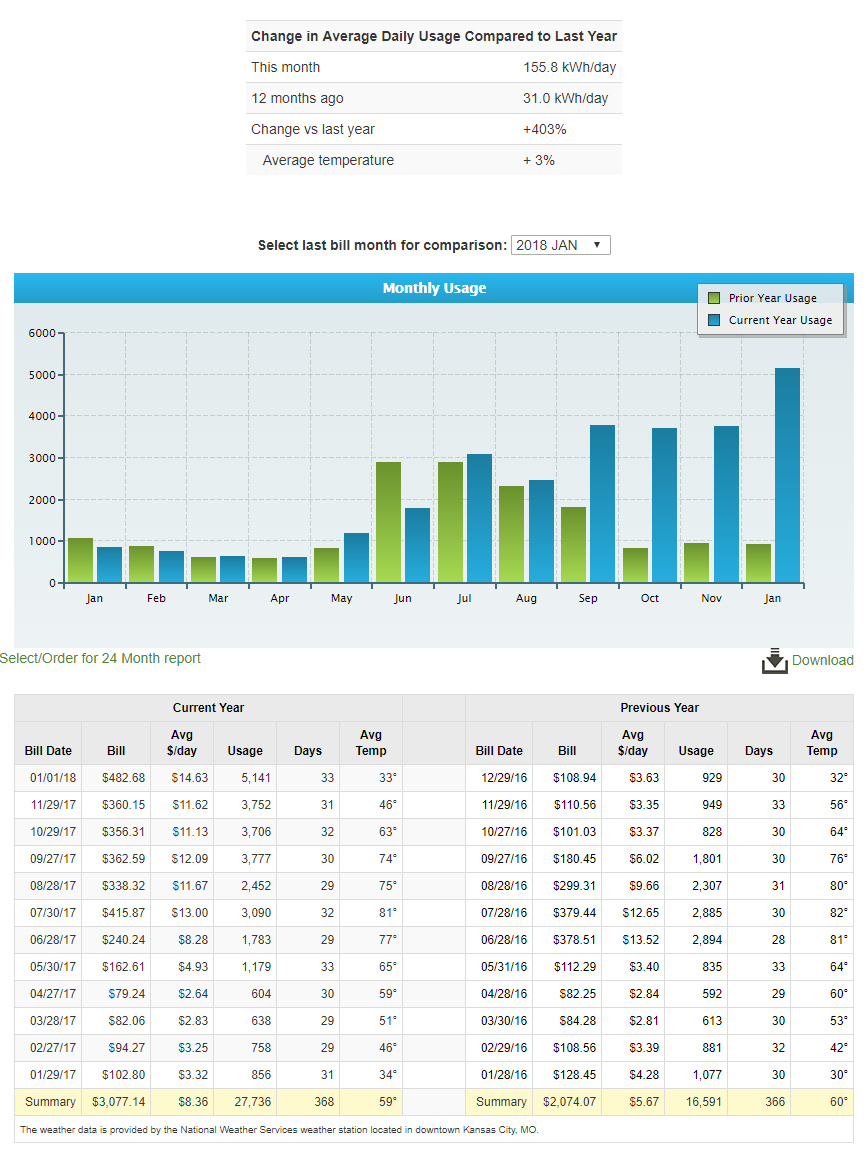This screenshot has width=868, height=1156.
Task: Click the $482.68 bill amount cell
Action: pos(116,777)
